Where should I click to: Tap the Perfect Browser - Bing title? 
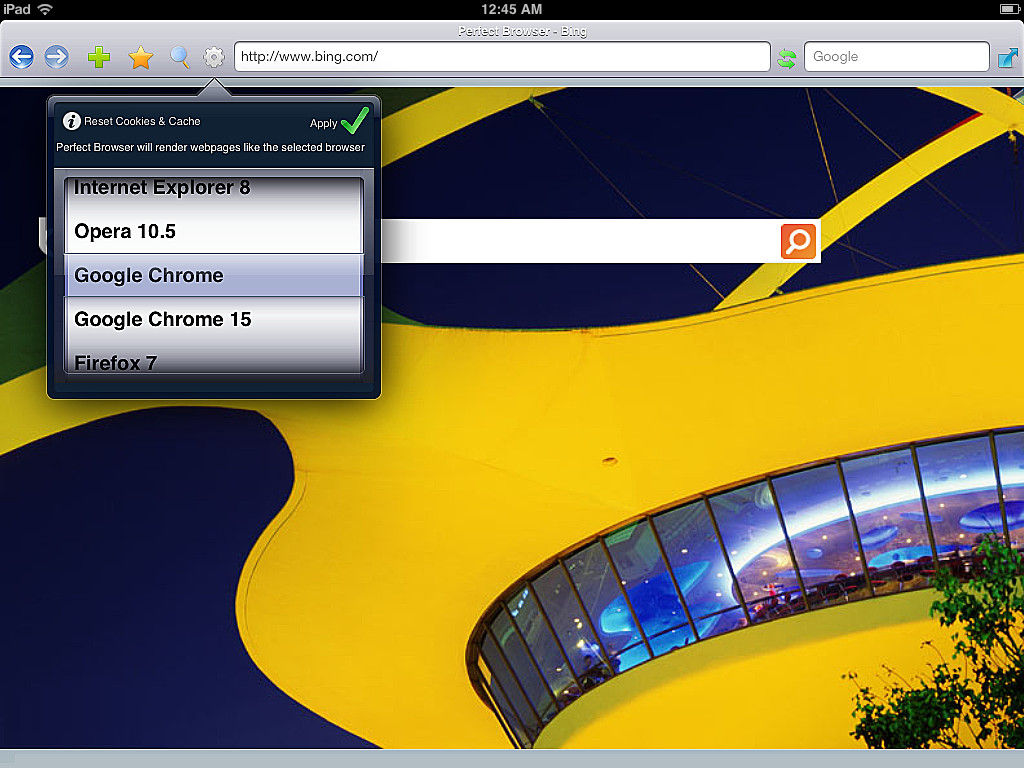522,31
